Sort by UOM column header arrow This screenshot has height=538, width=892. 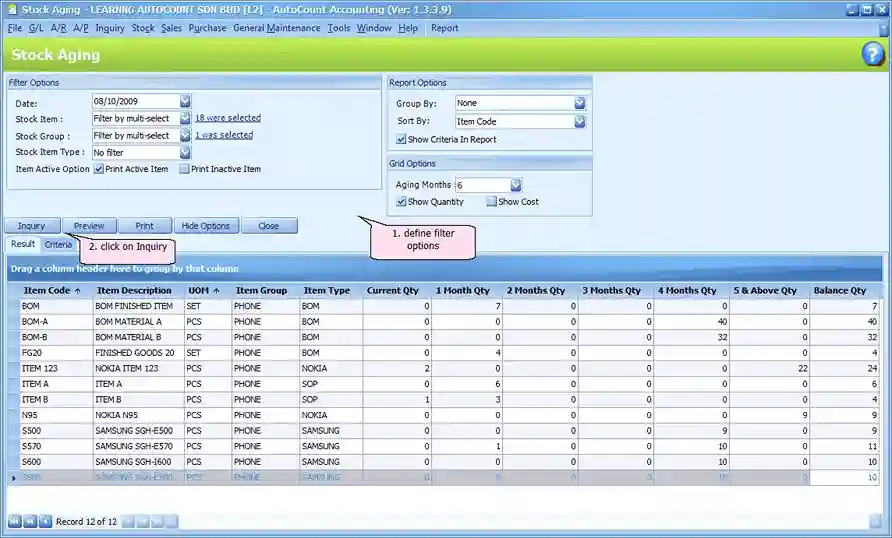coord(216,291)
